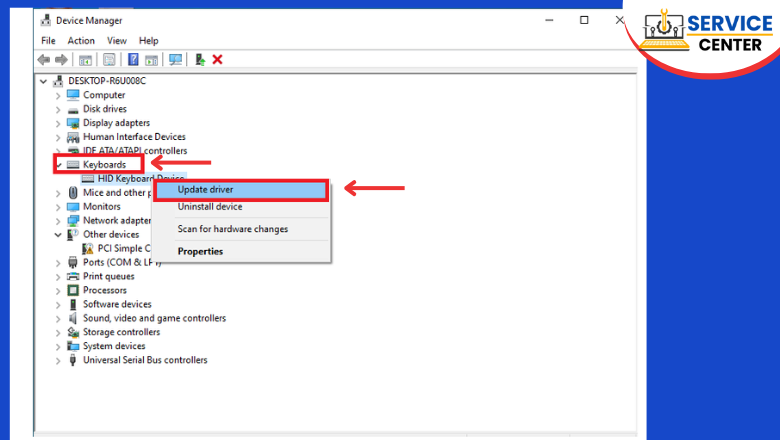
Task: Expand the Display adapters category
Action: (x=58, y=123)
